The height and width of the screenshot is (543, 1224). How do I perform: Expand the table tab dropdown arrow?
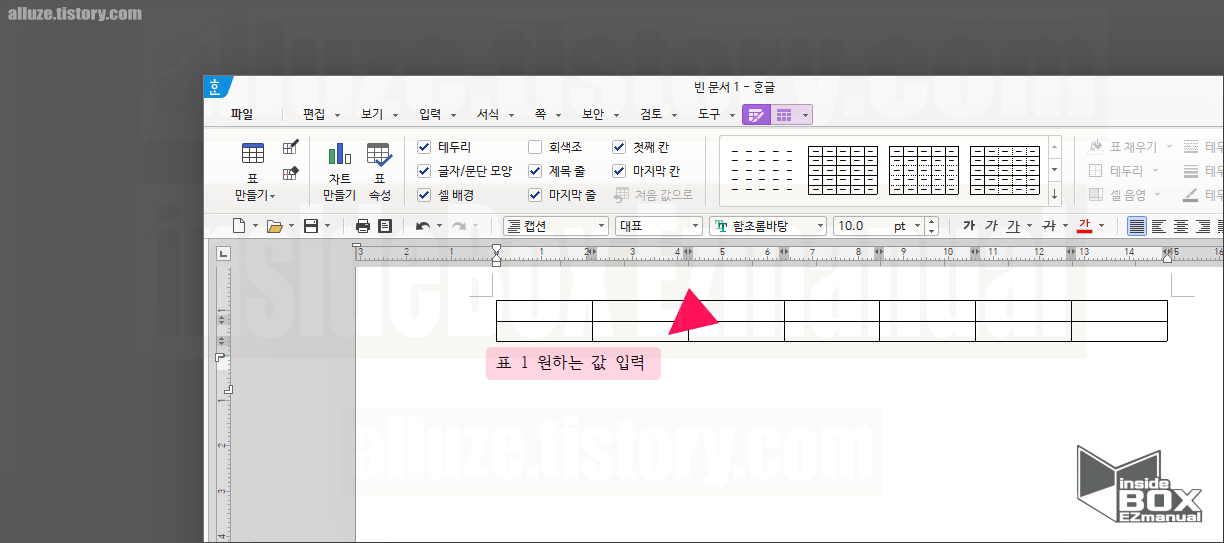coord(805,115)
